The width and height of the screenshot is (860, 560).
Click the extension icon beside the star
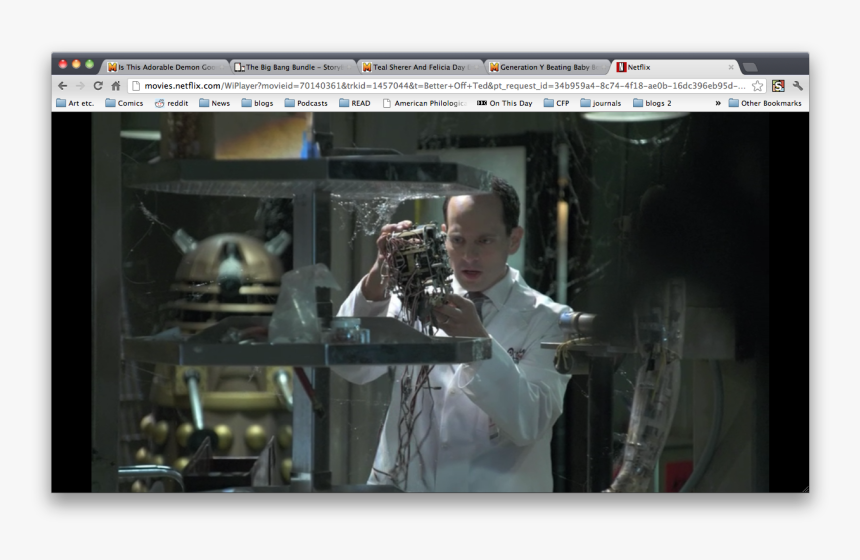coord(778,86)
